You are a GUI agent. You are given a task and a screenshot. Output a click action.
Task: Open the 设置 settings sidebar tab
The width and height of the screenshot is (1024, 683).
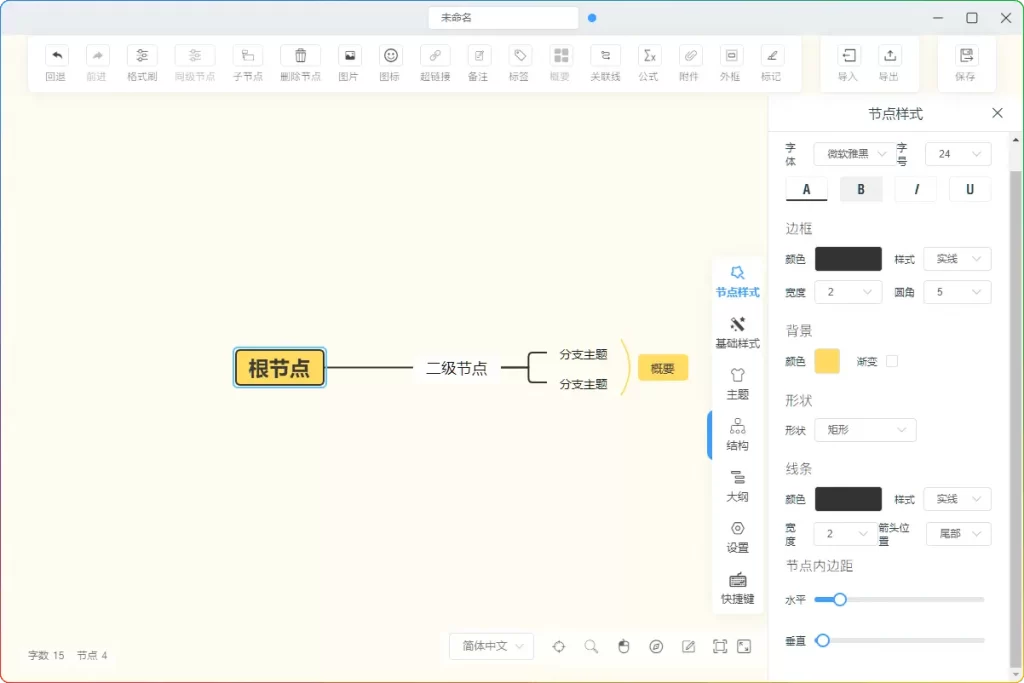pos(737,537)
